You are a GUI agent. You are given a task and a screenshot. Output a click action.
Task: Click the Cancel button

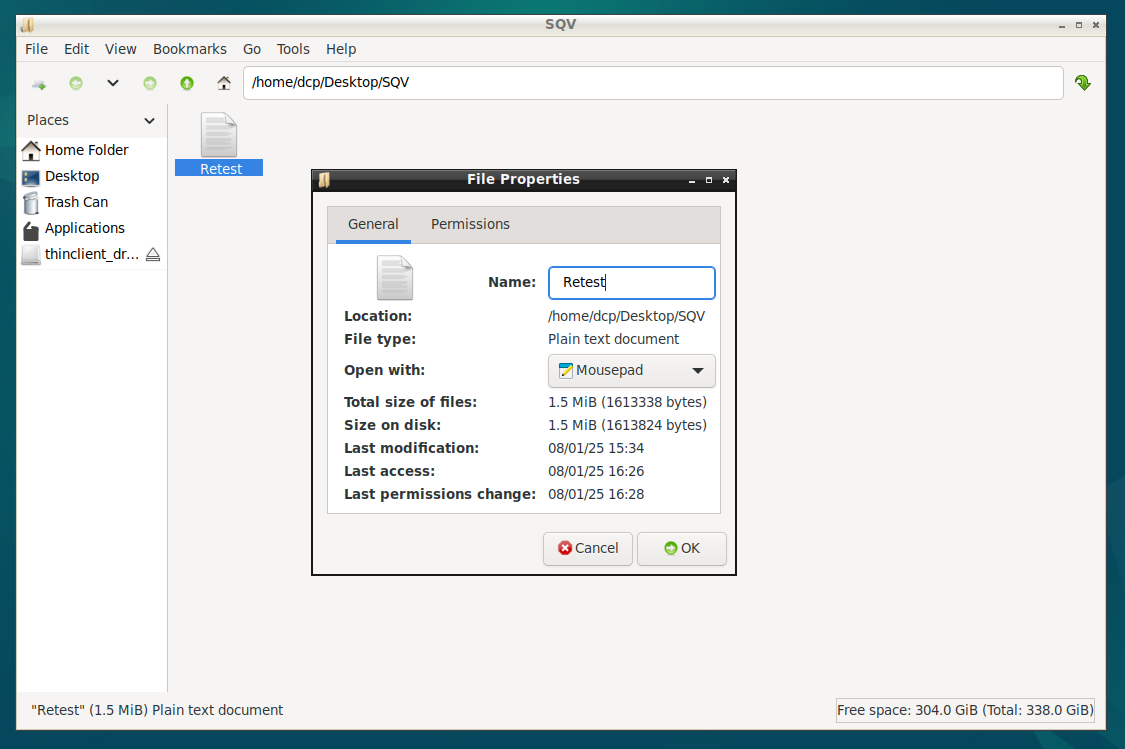[x=588, y=549]
